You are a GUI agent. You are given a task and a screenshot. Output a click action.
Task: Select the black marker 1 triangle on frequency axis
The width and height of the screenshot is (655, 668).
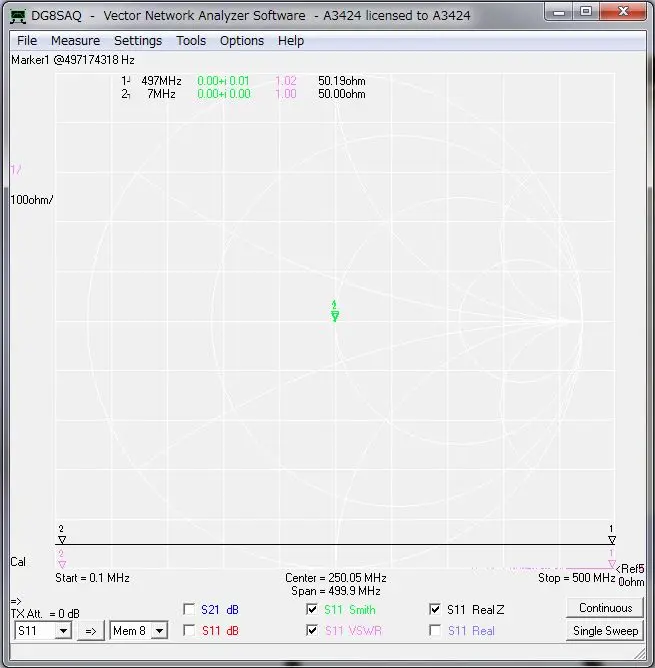pos(612,540)
